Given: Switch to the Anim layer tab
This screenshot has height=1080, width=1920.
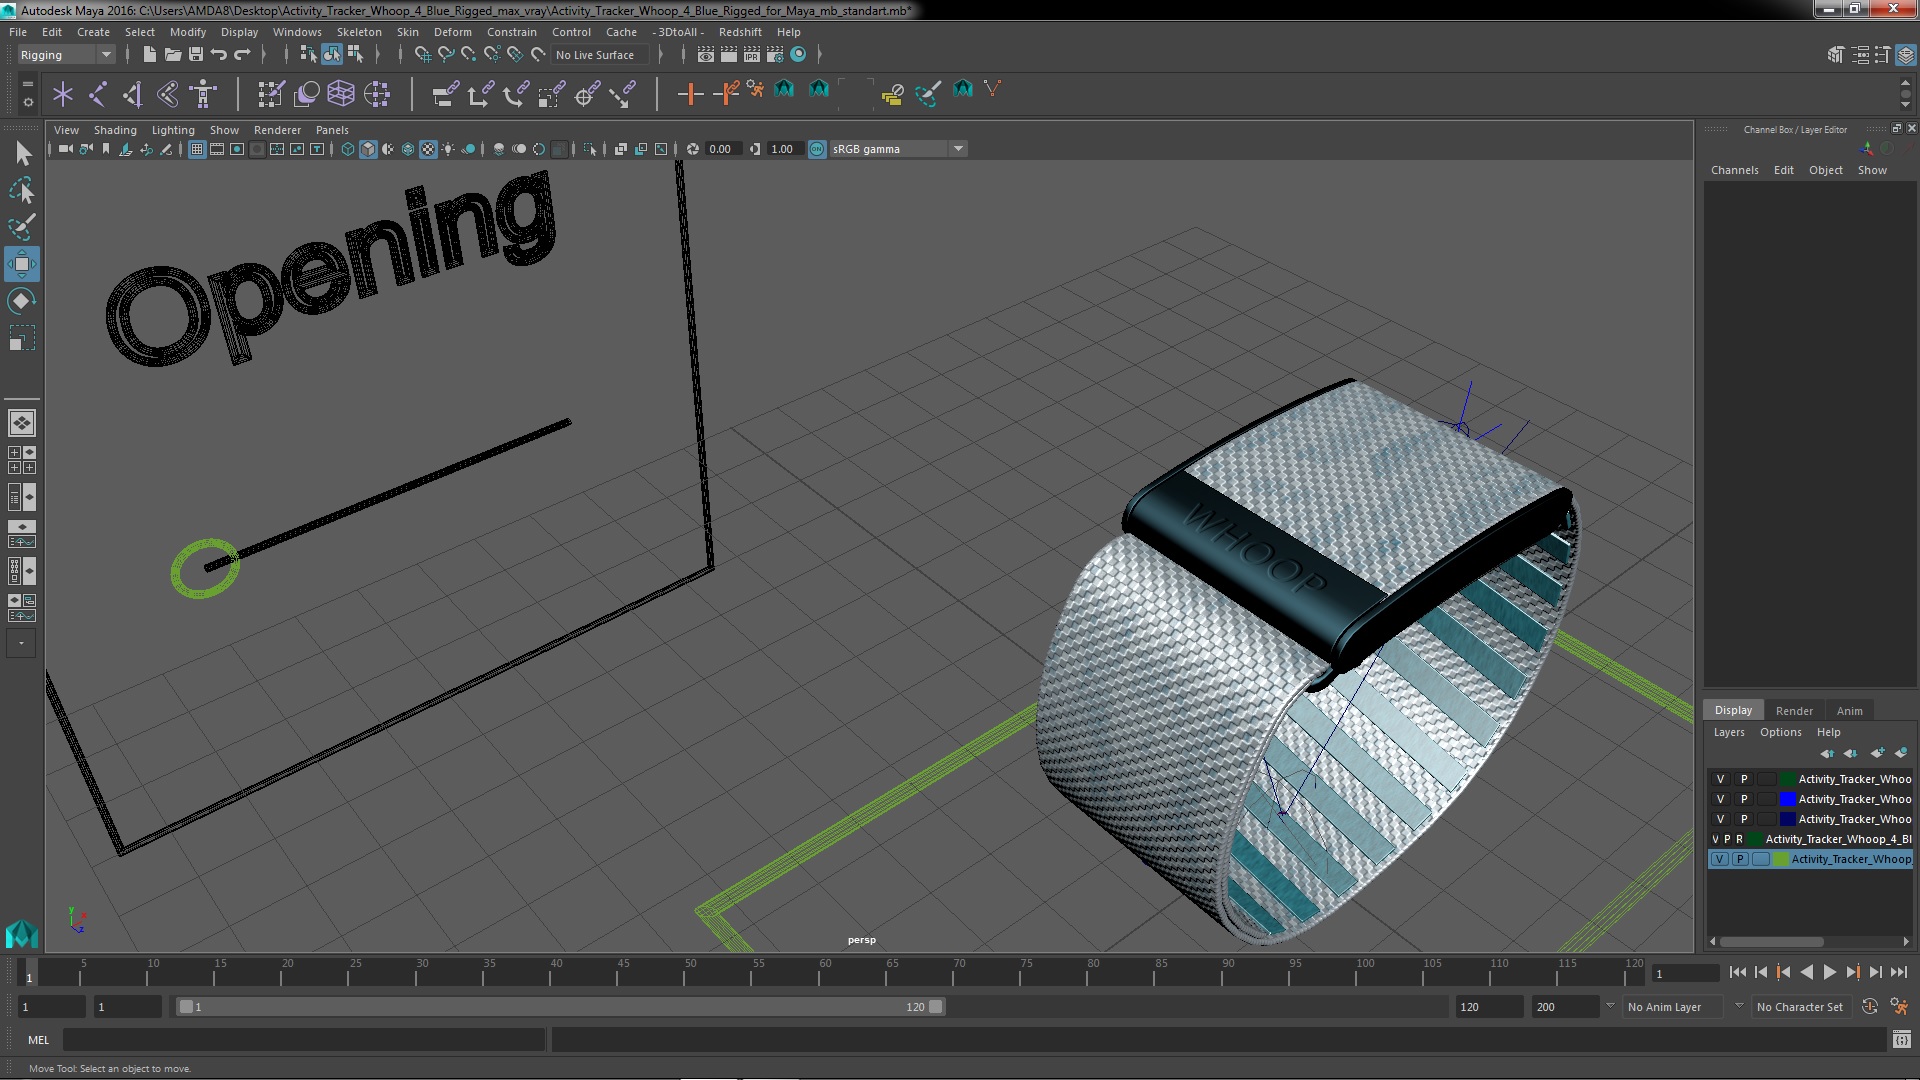Looking at the screenshot, I should [1849, 711].
